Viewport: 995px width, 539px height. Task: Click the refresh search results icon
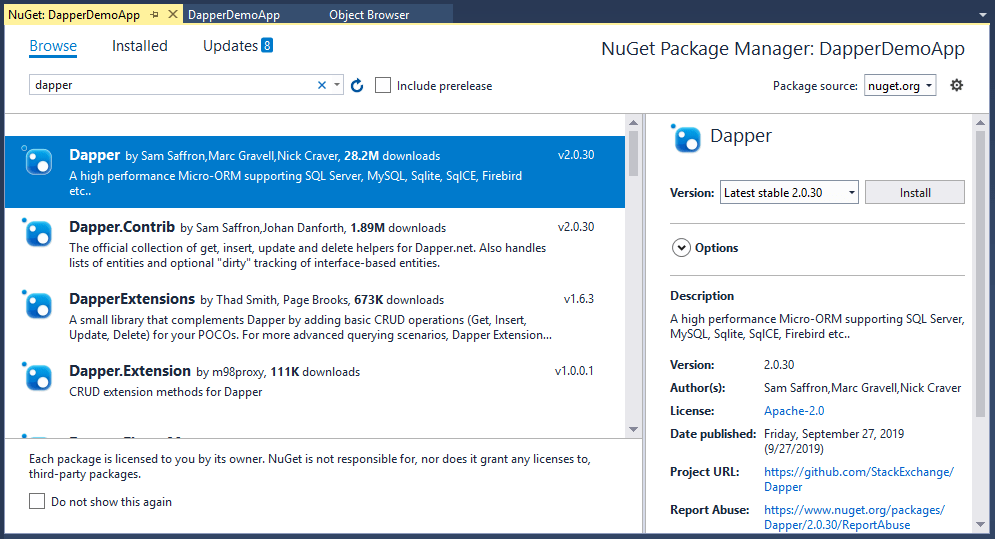click(357, 85)
